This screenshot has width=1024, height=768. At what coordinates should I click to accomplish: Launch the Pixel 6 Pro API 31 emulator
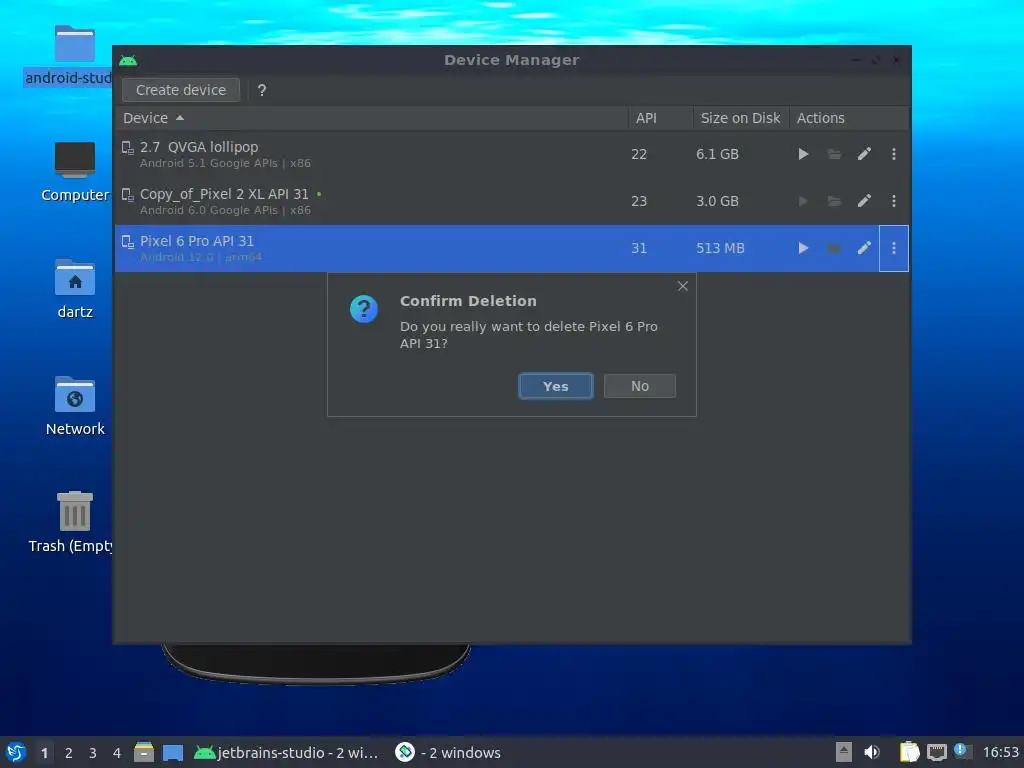click(x=803, y=248)
